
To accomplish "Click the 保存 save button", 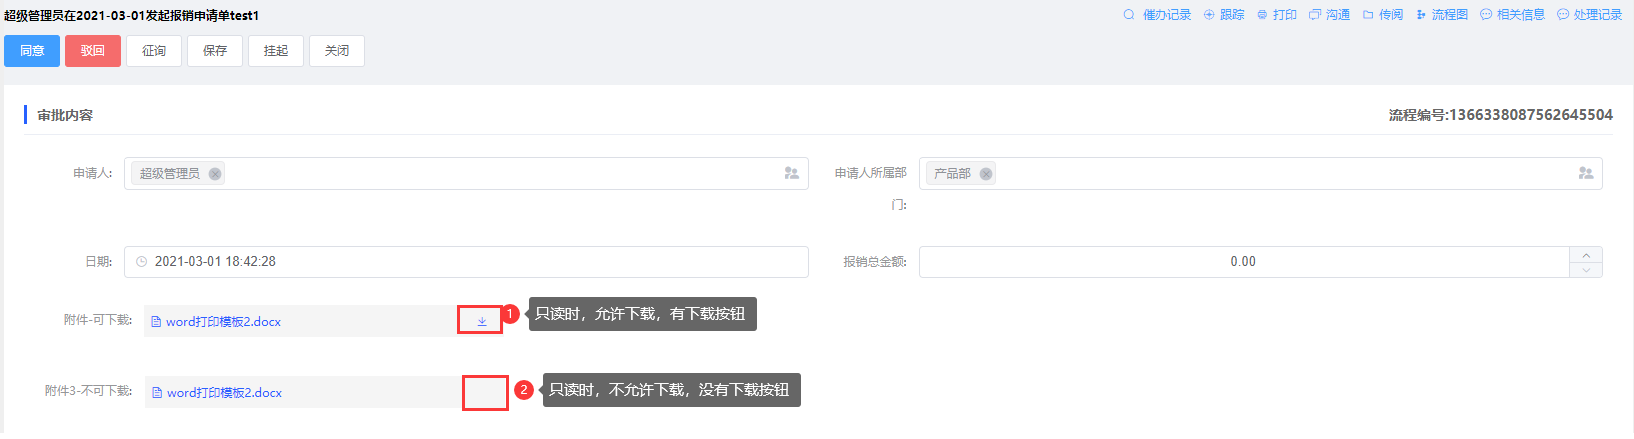I will (215, 51).
